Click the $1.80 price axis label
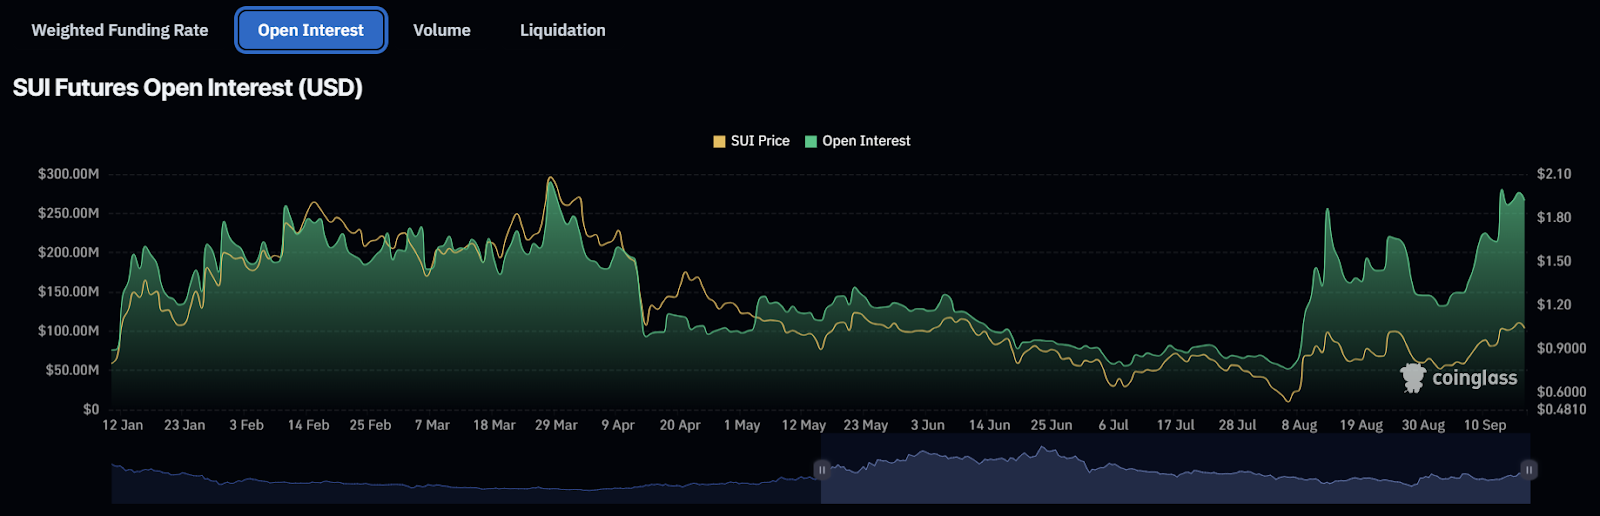1600x516 pixels. tap(1554, 217)
